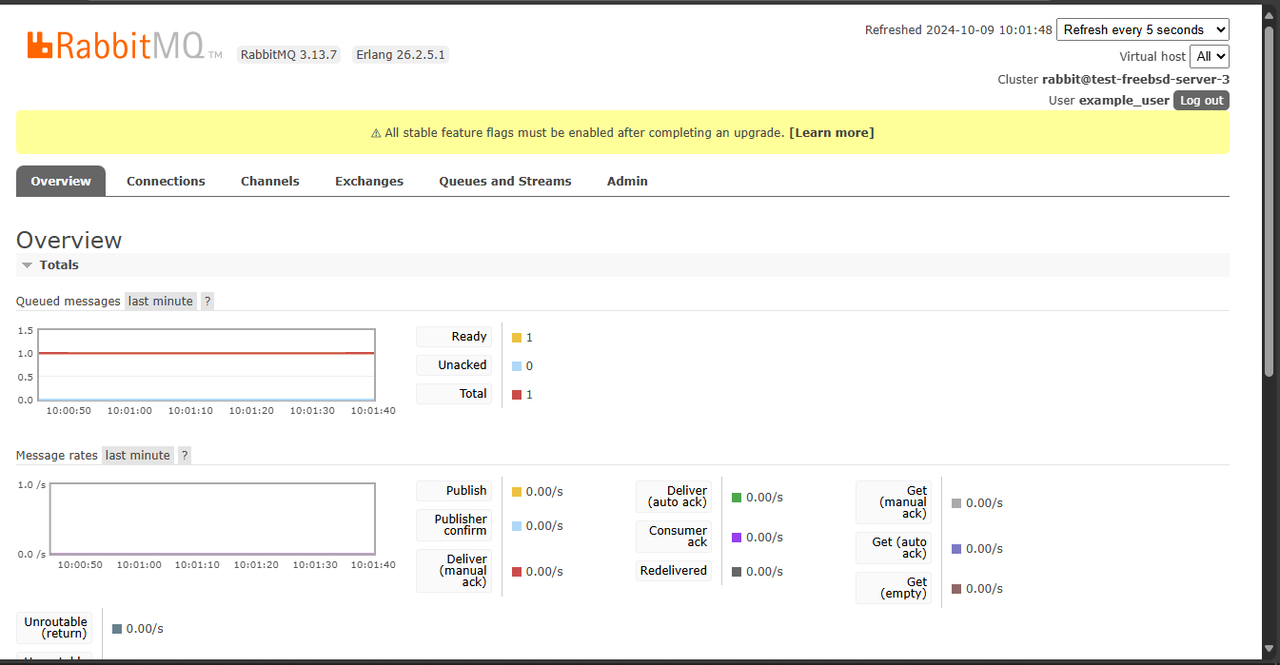Follow the Learn more link

pos(831,132)
